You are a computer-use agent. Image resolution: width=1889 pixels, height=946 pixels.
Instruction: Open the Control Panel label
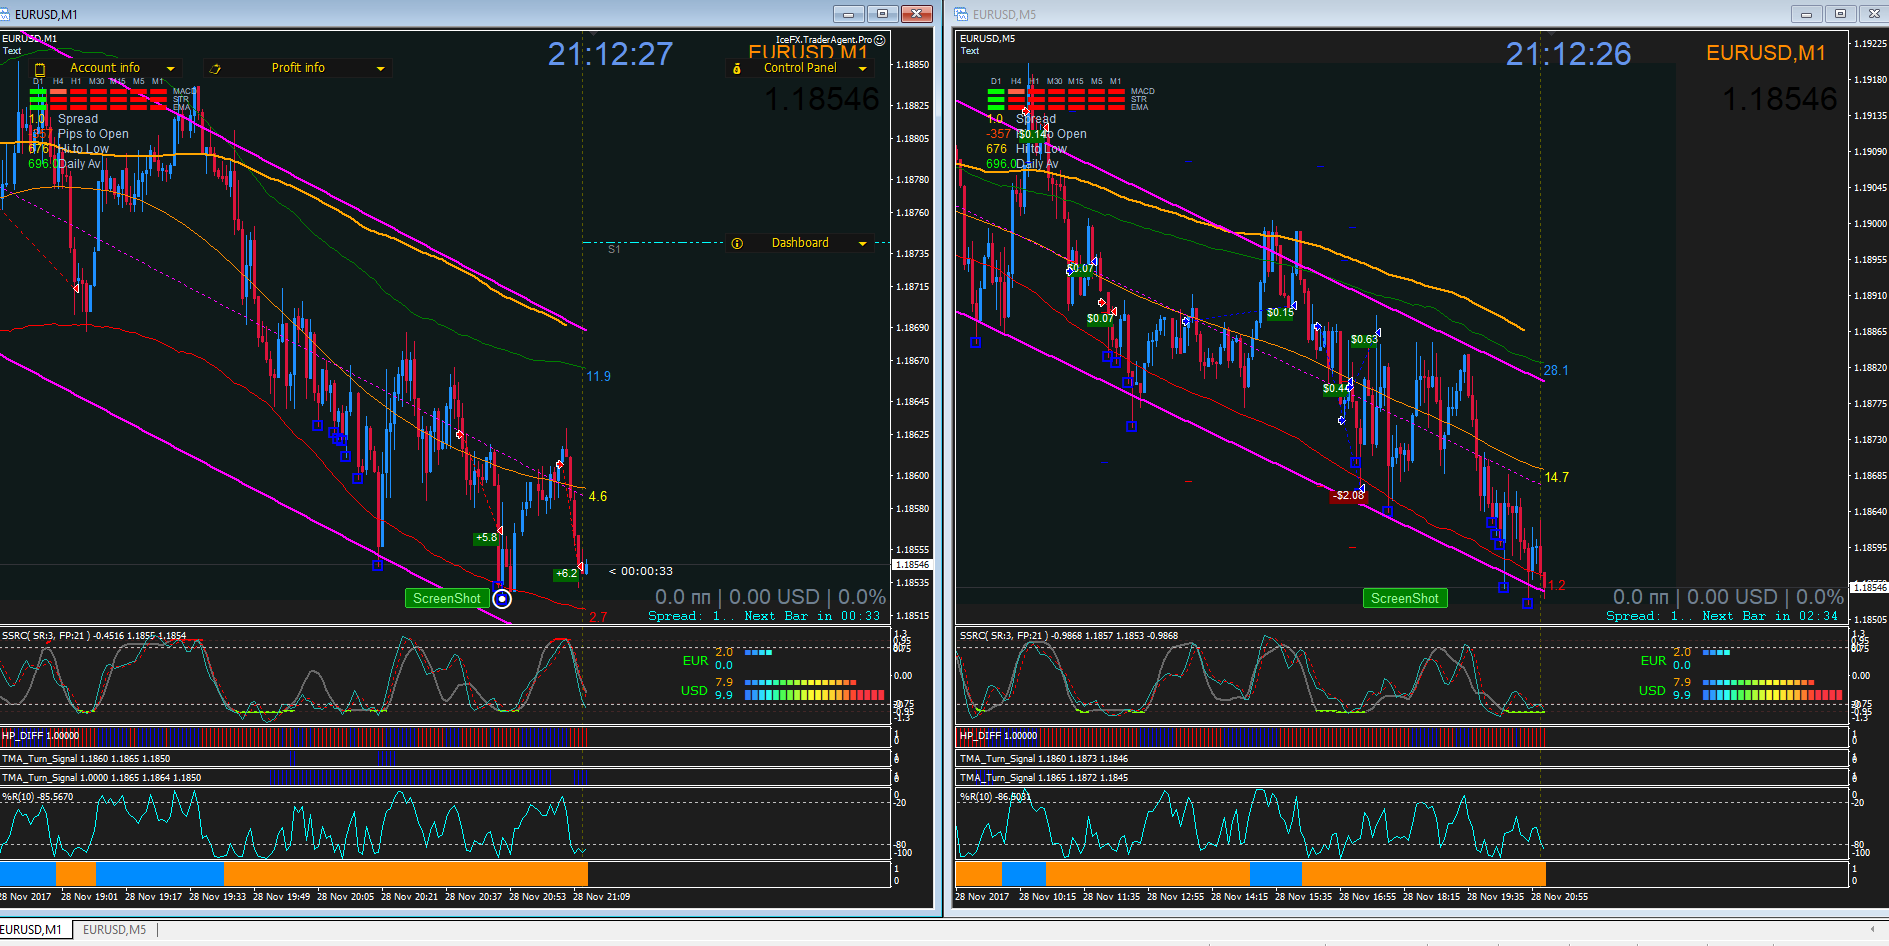click(800, 68)
